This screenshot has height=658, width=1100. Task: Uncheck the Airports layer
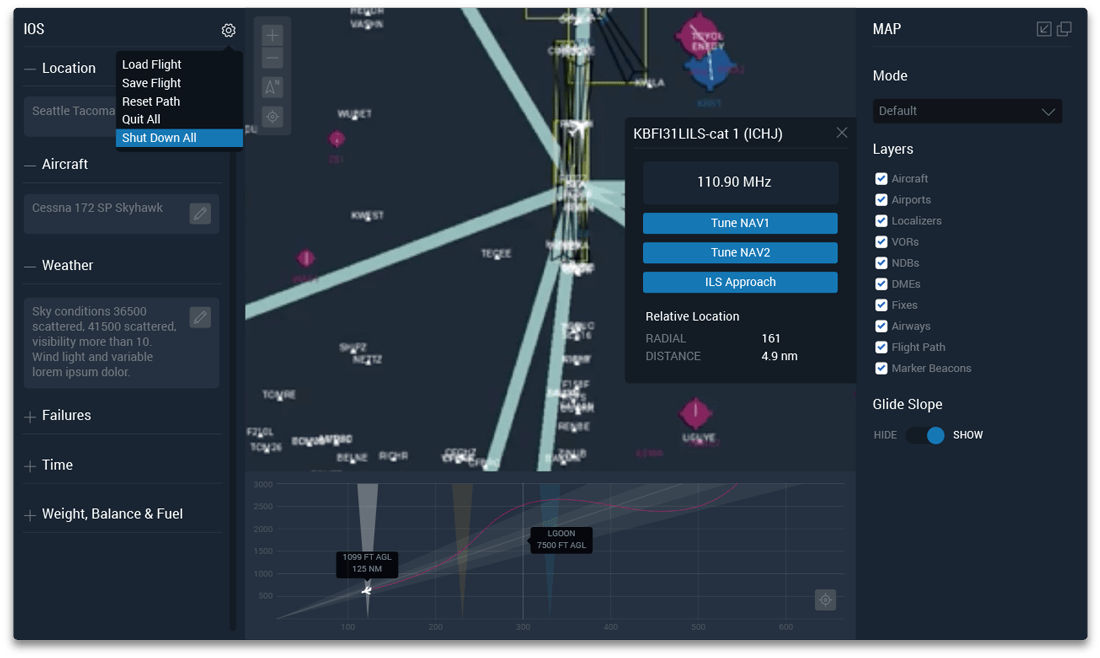881,200
